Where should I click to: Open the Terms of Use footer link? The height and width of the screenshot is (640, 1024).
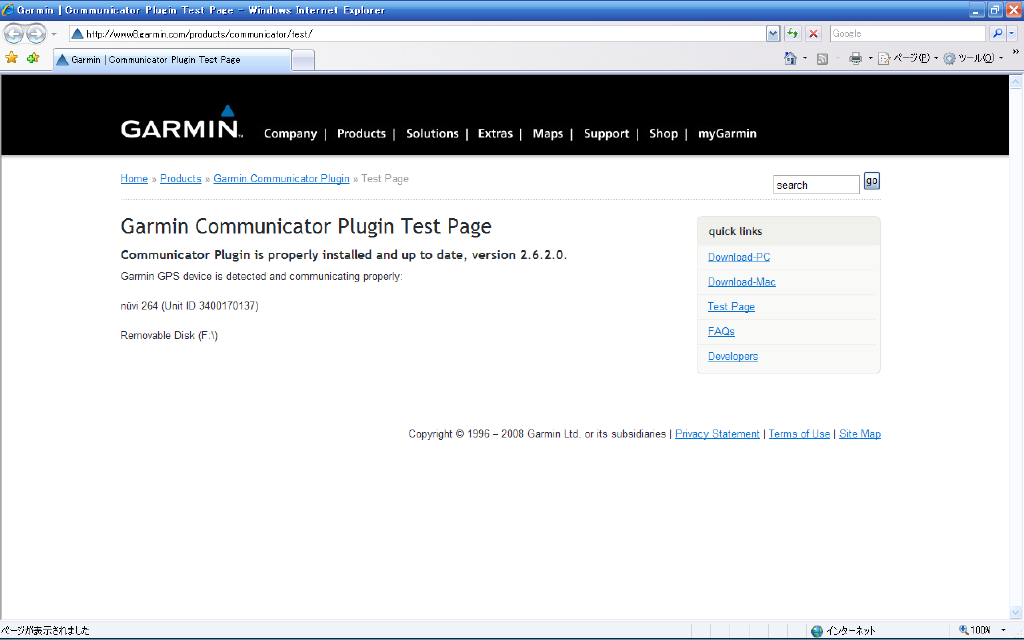point(799,434)
